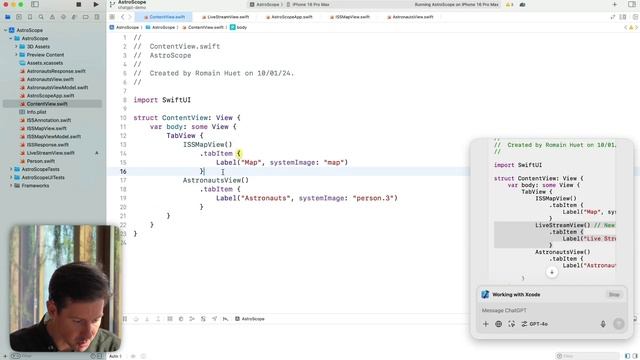Open ChatGPT work-with-apps icon

coord(511,324)
